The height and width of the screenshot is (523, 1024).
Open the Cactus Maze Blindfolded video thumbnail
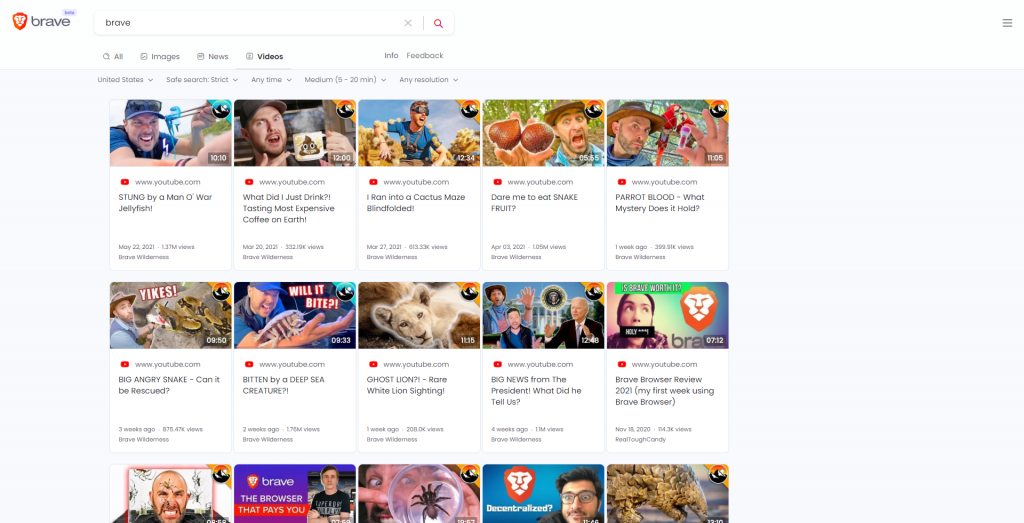coord(418,133)
